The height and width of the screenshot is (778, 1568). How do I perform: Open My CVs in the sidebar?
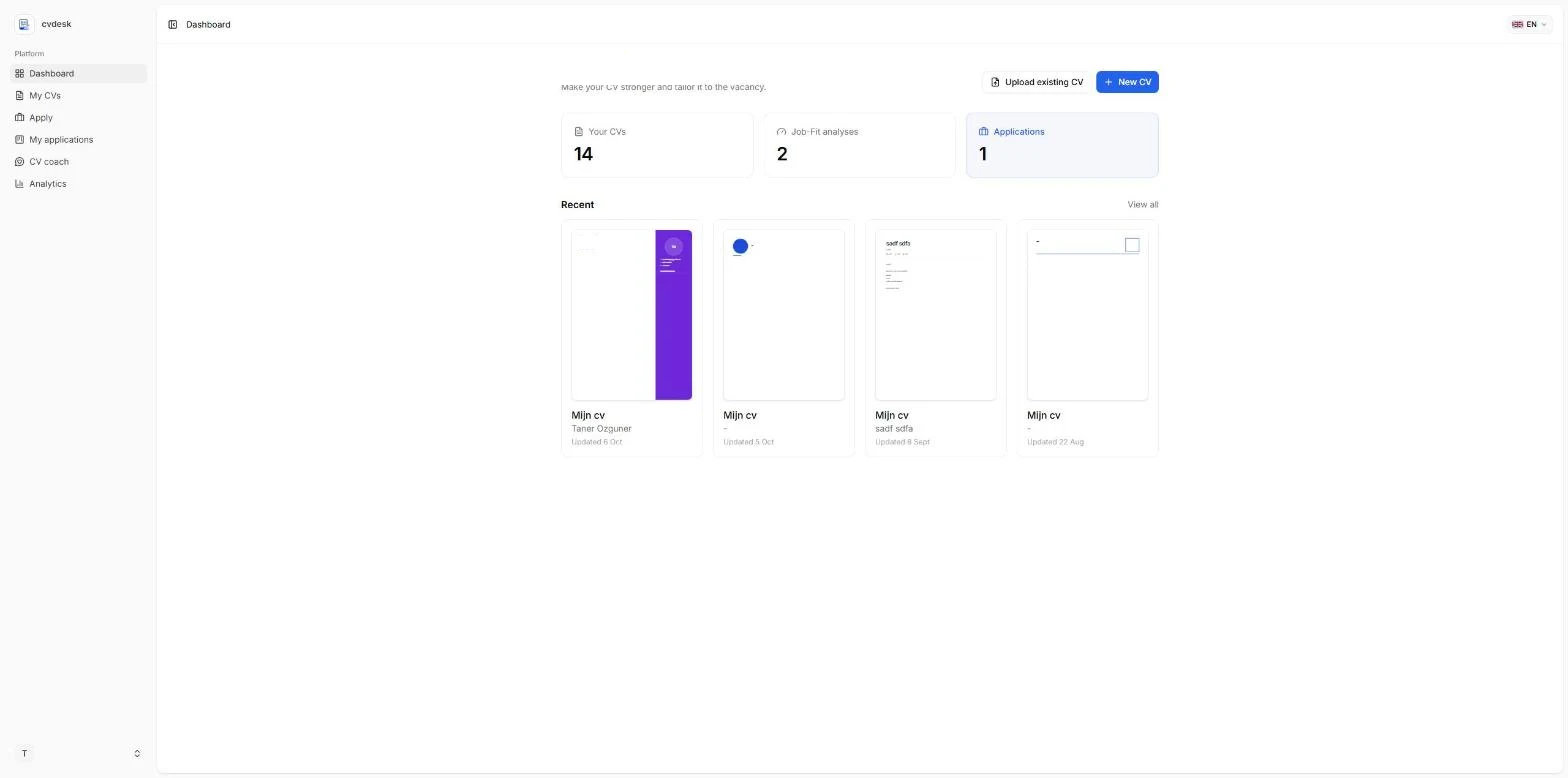(x=78, y=95)
